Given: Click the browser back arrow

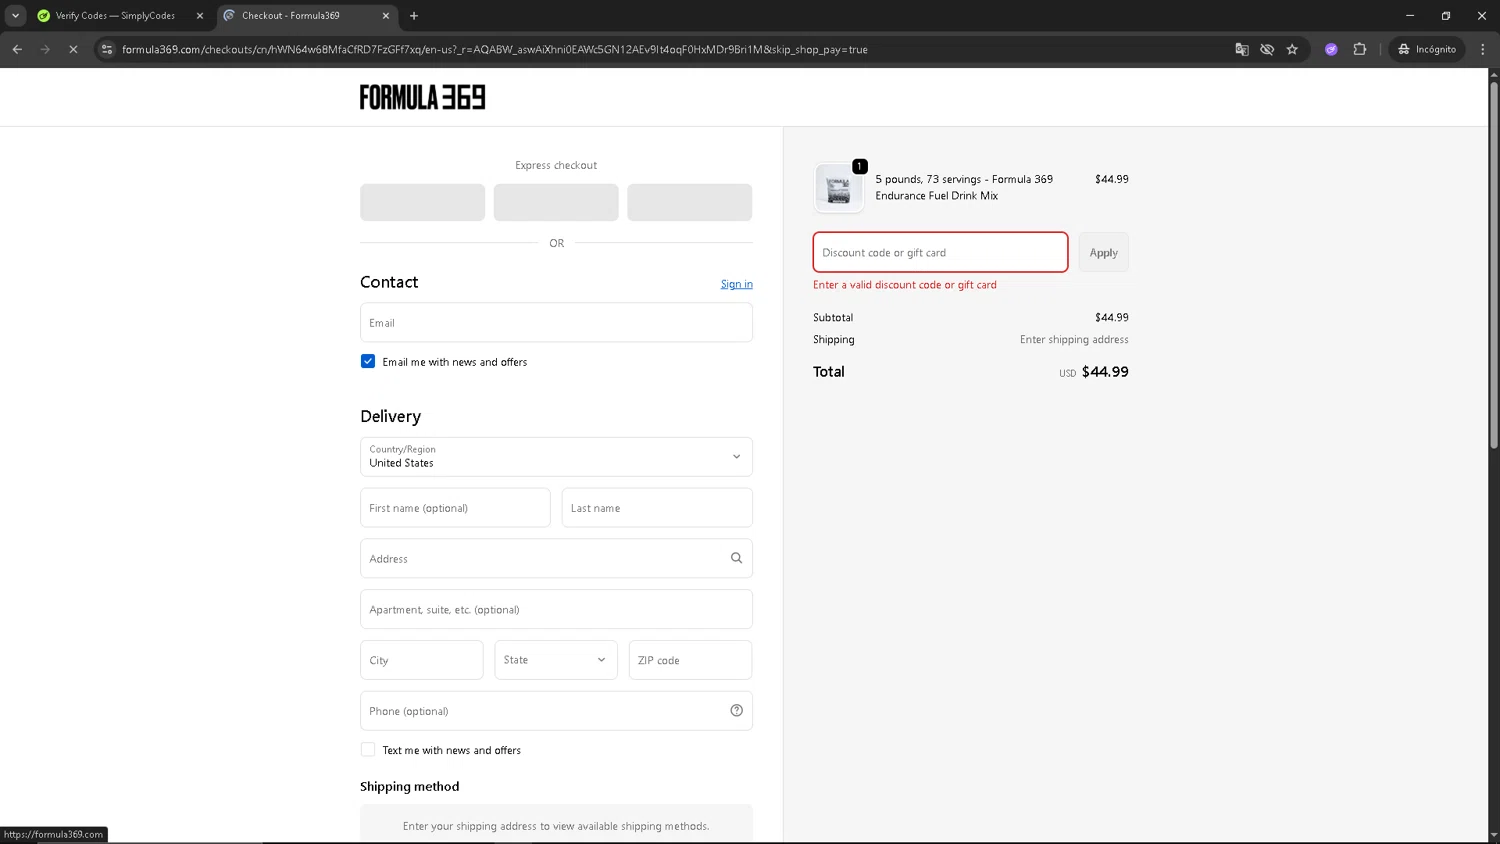Looking at the screenshot, I should (17, 49).
